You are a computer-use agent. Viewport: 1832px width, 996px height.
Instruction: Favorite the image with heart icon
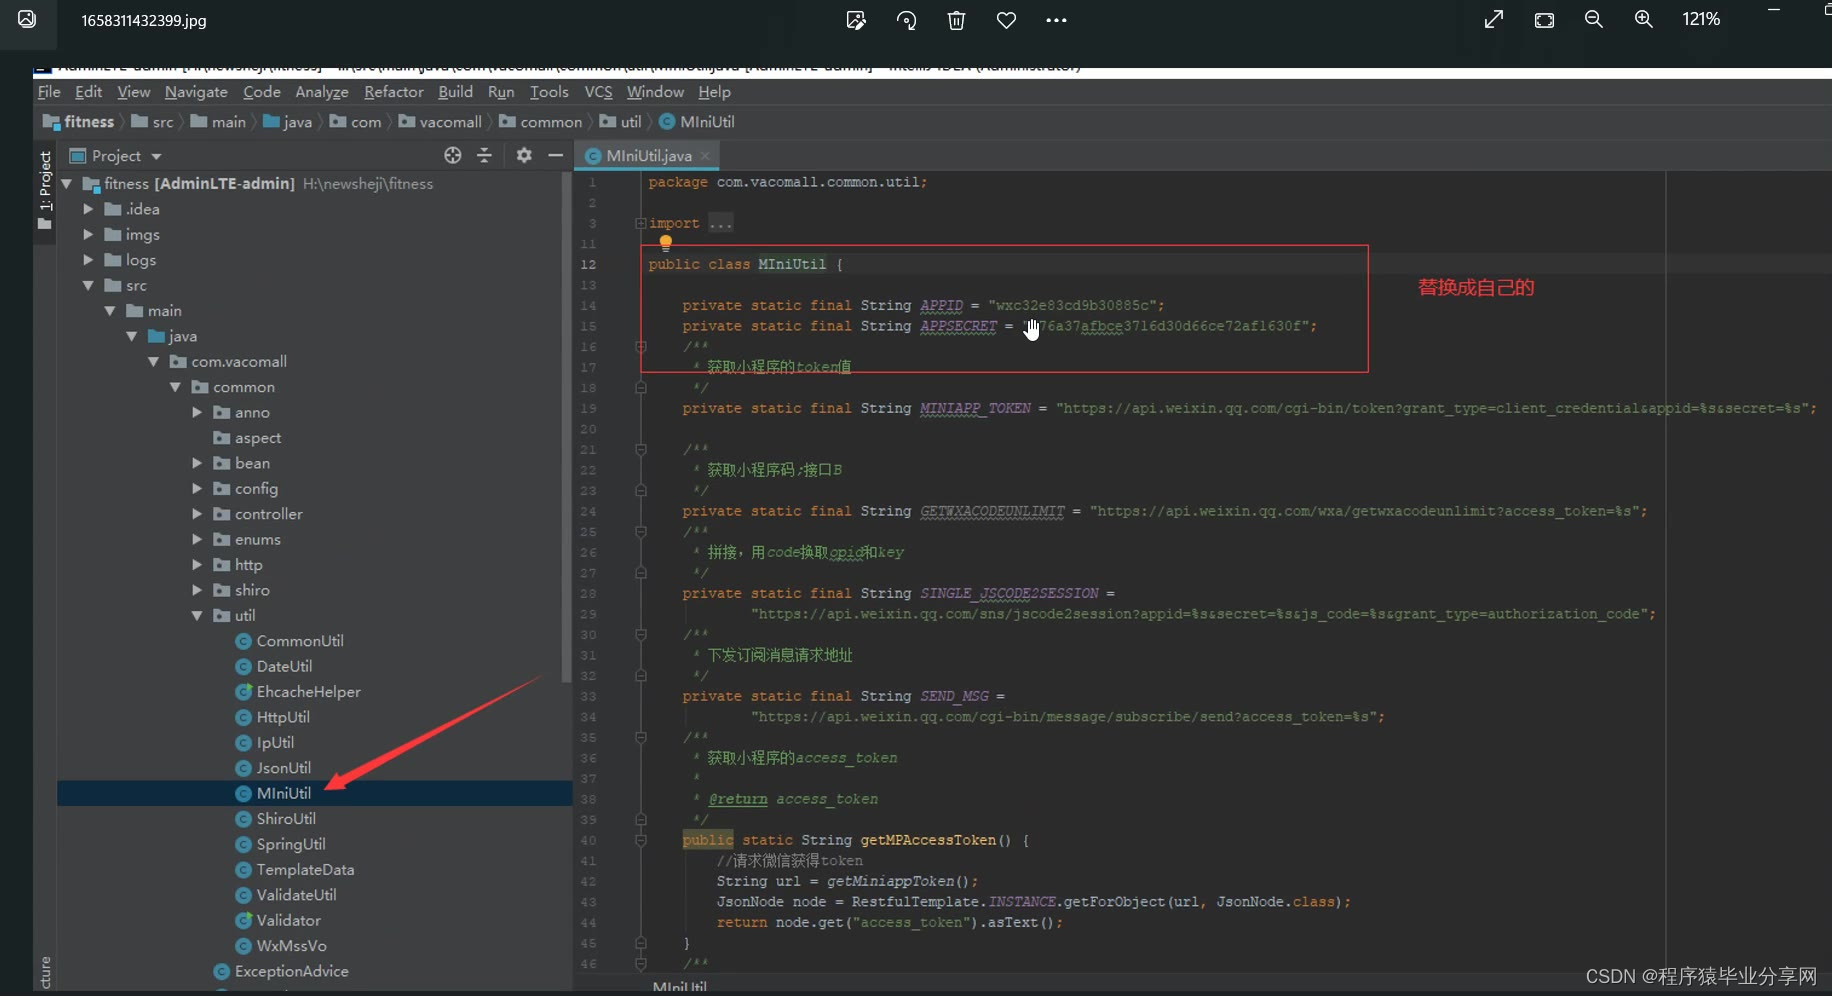[x=1007, y=20]
